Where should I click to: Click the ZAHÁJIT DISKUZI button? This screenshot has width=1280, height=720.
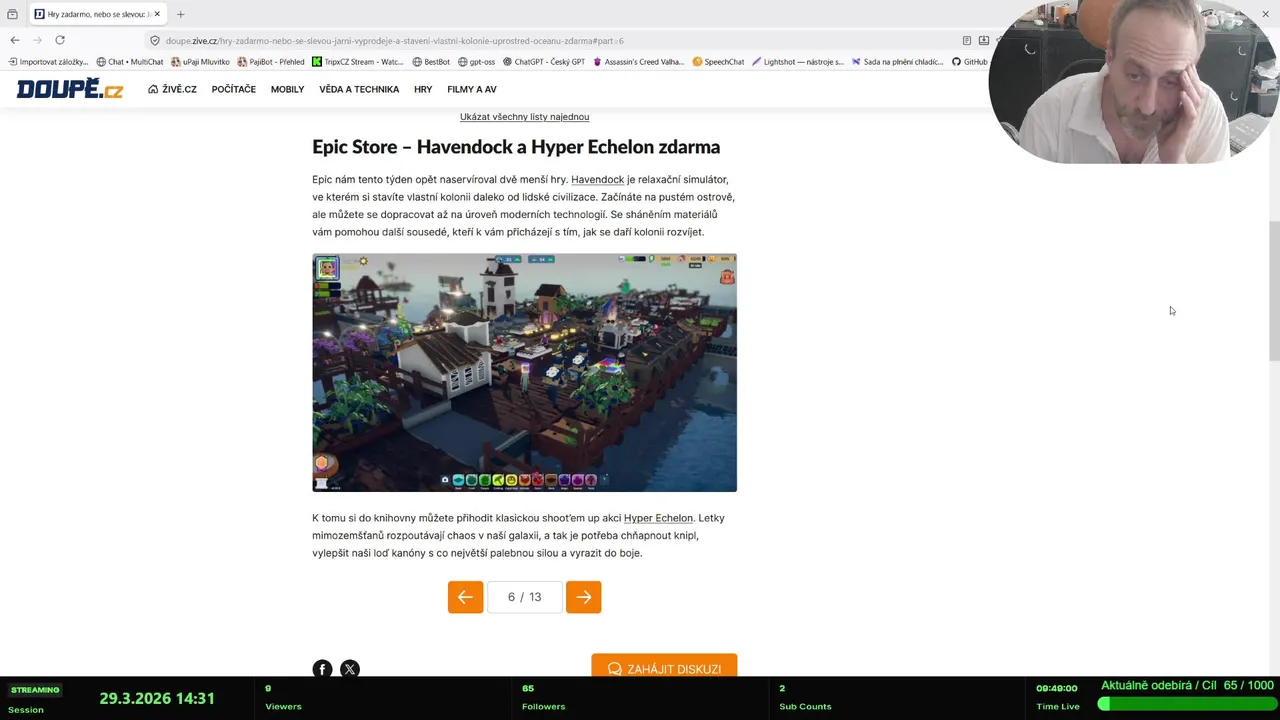[664, 668]
